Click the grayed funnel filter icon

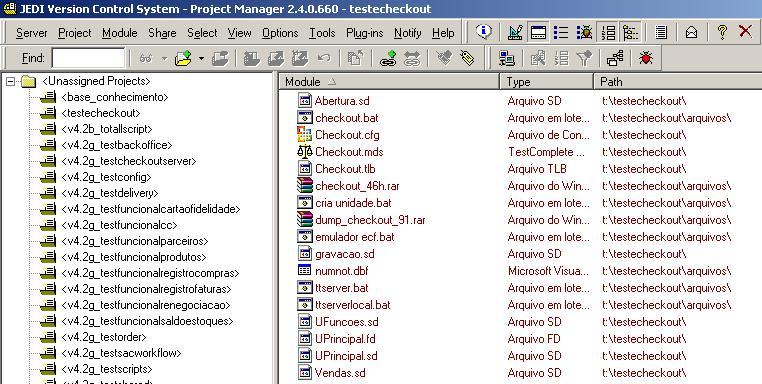(584, 59)
